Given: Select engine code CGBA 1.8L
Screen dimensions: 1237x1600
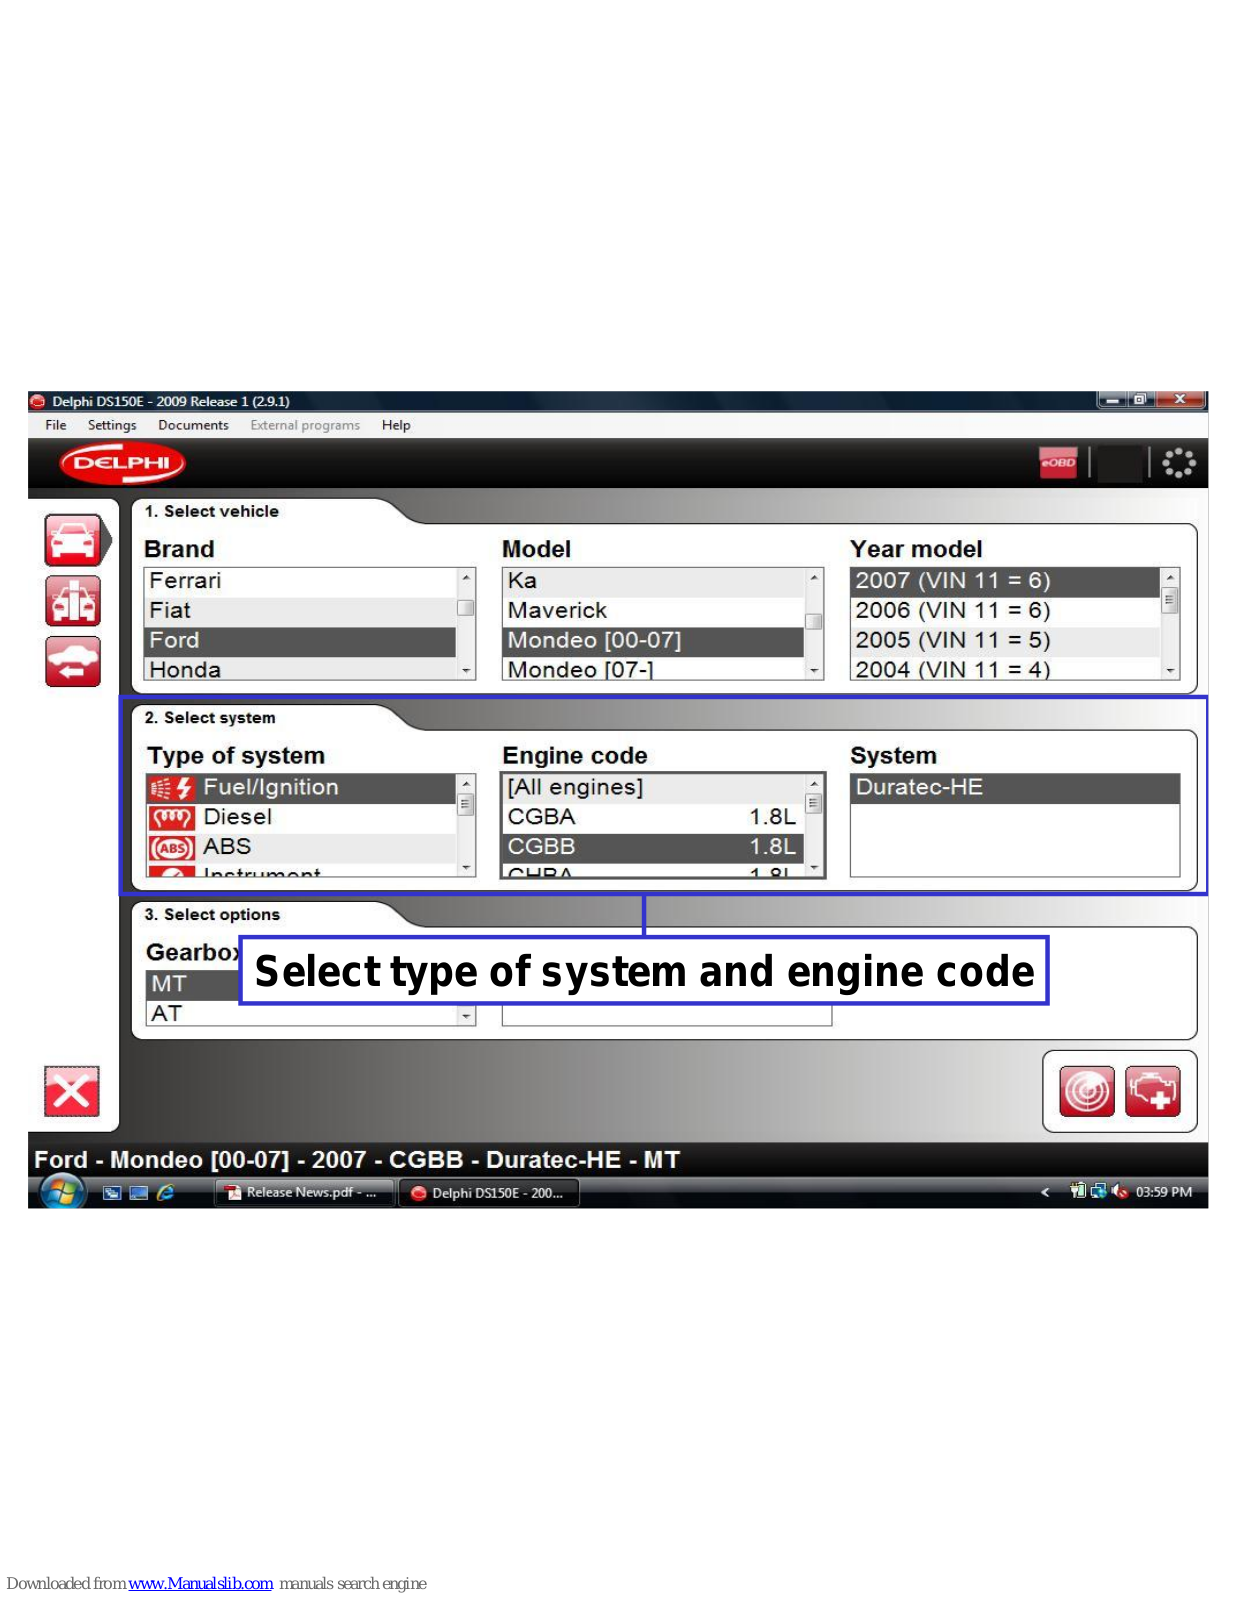Looking at the screenshot, I should click(654, 818).
